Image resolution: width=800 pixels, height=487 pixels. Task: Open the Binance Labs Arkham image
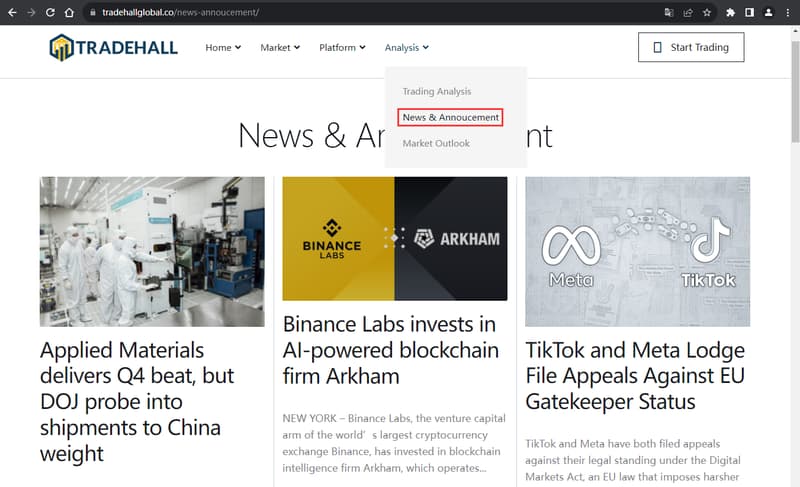[395, 239]
